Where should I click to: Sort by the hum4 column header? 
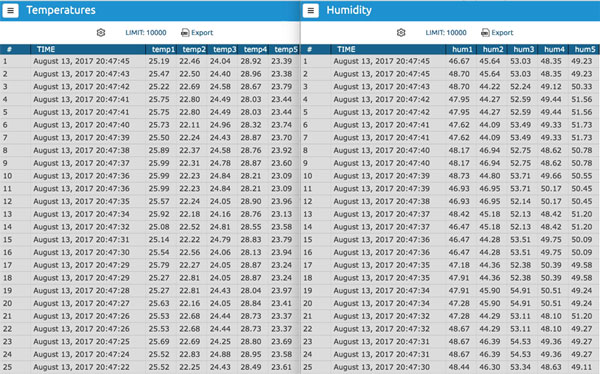click(x=554, y=49)
